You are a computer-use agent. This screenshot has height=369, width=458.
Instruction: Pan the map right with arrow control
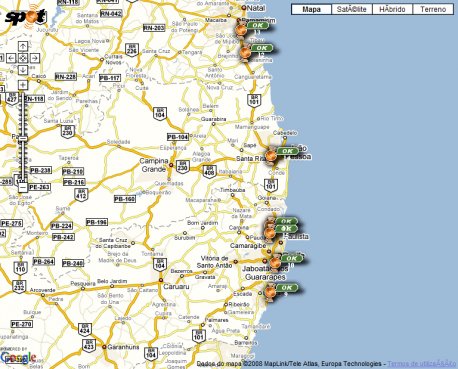[x=35, y=58]
